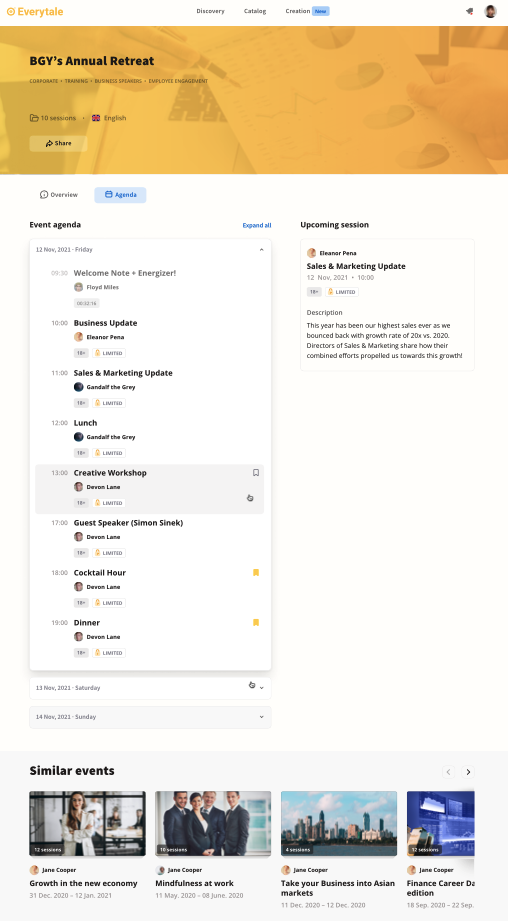508x921 pixels.
Task: Expand the 14 Nov Sunday agenda
Action: tap(261, 717)
